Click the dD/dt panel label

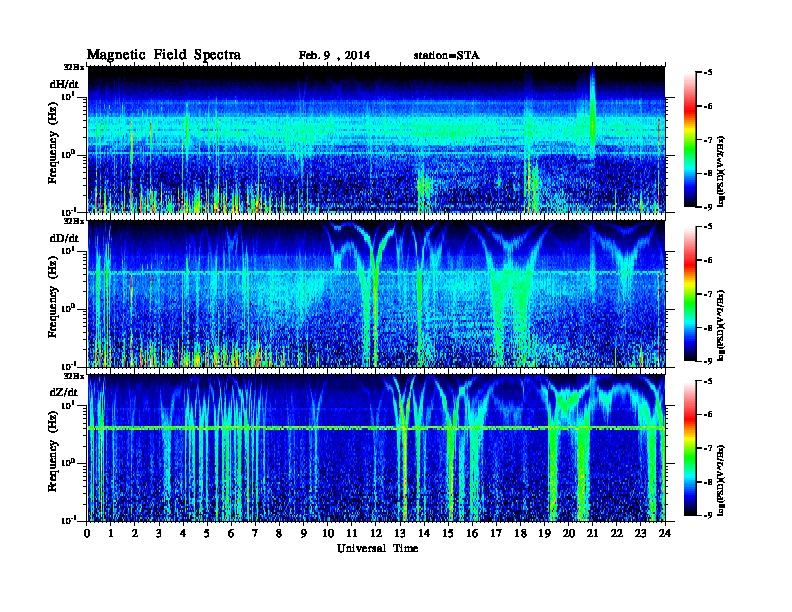(x=64, y=238)
